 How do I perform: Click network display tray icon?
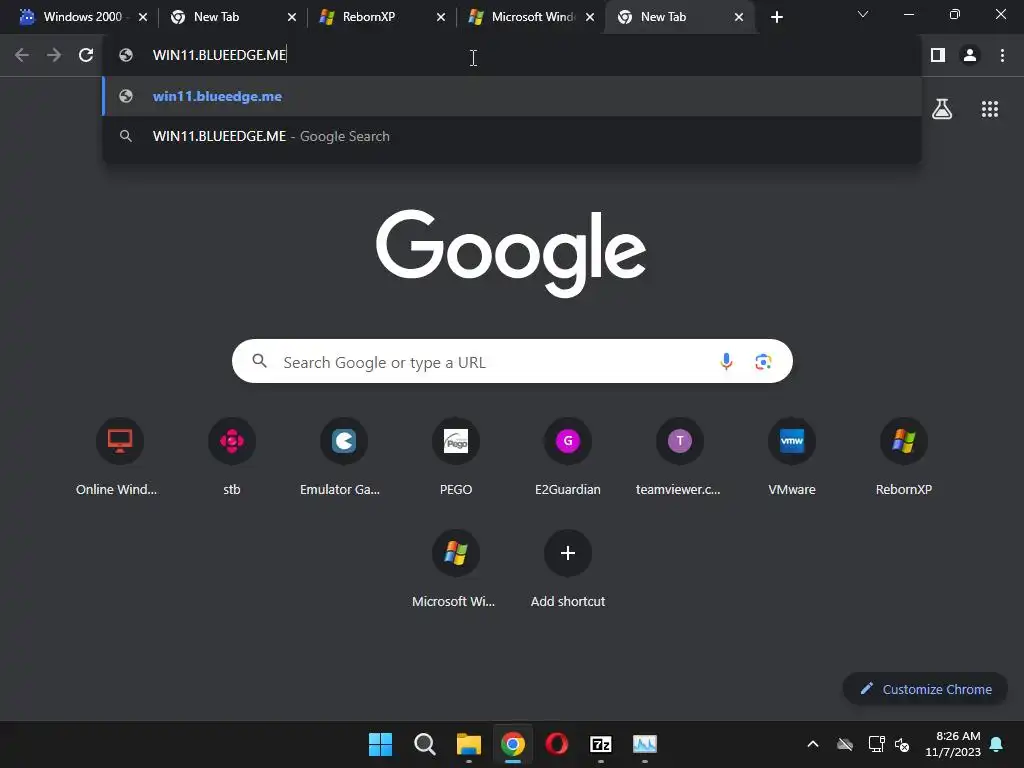click(876, 744)
